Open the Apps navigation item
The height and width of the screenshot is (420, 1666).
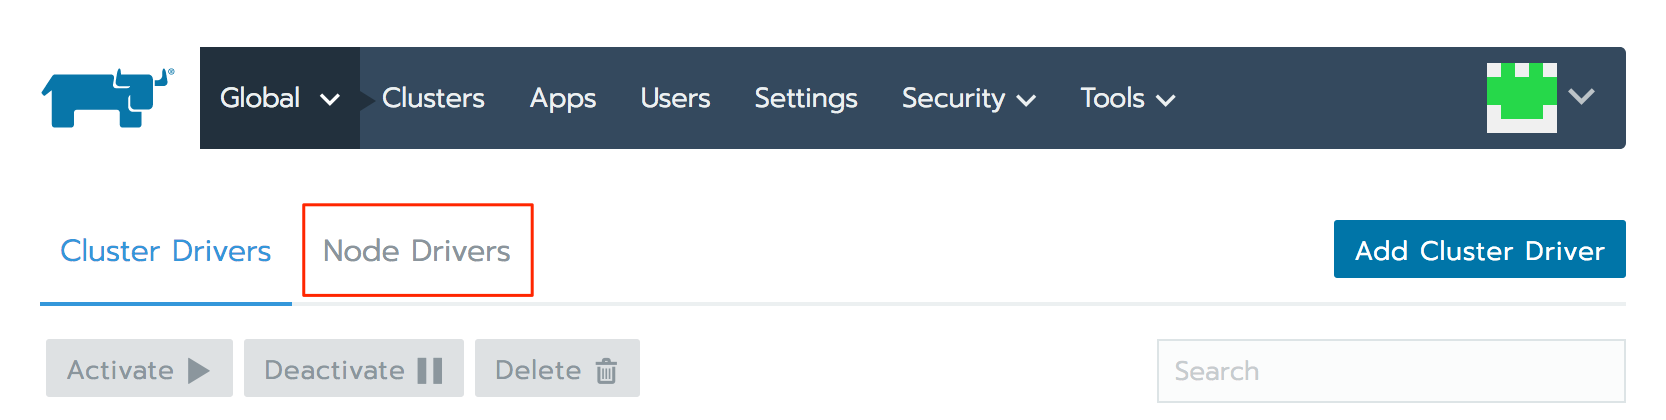tap(563, 98)
